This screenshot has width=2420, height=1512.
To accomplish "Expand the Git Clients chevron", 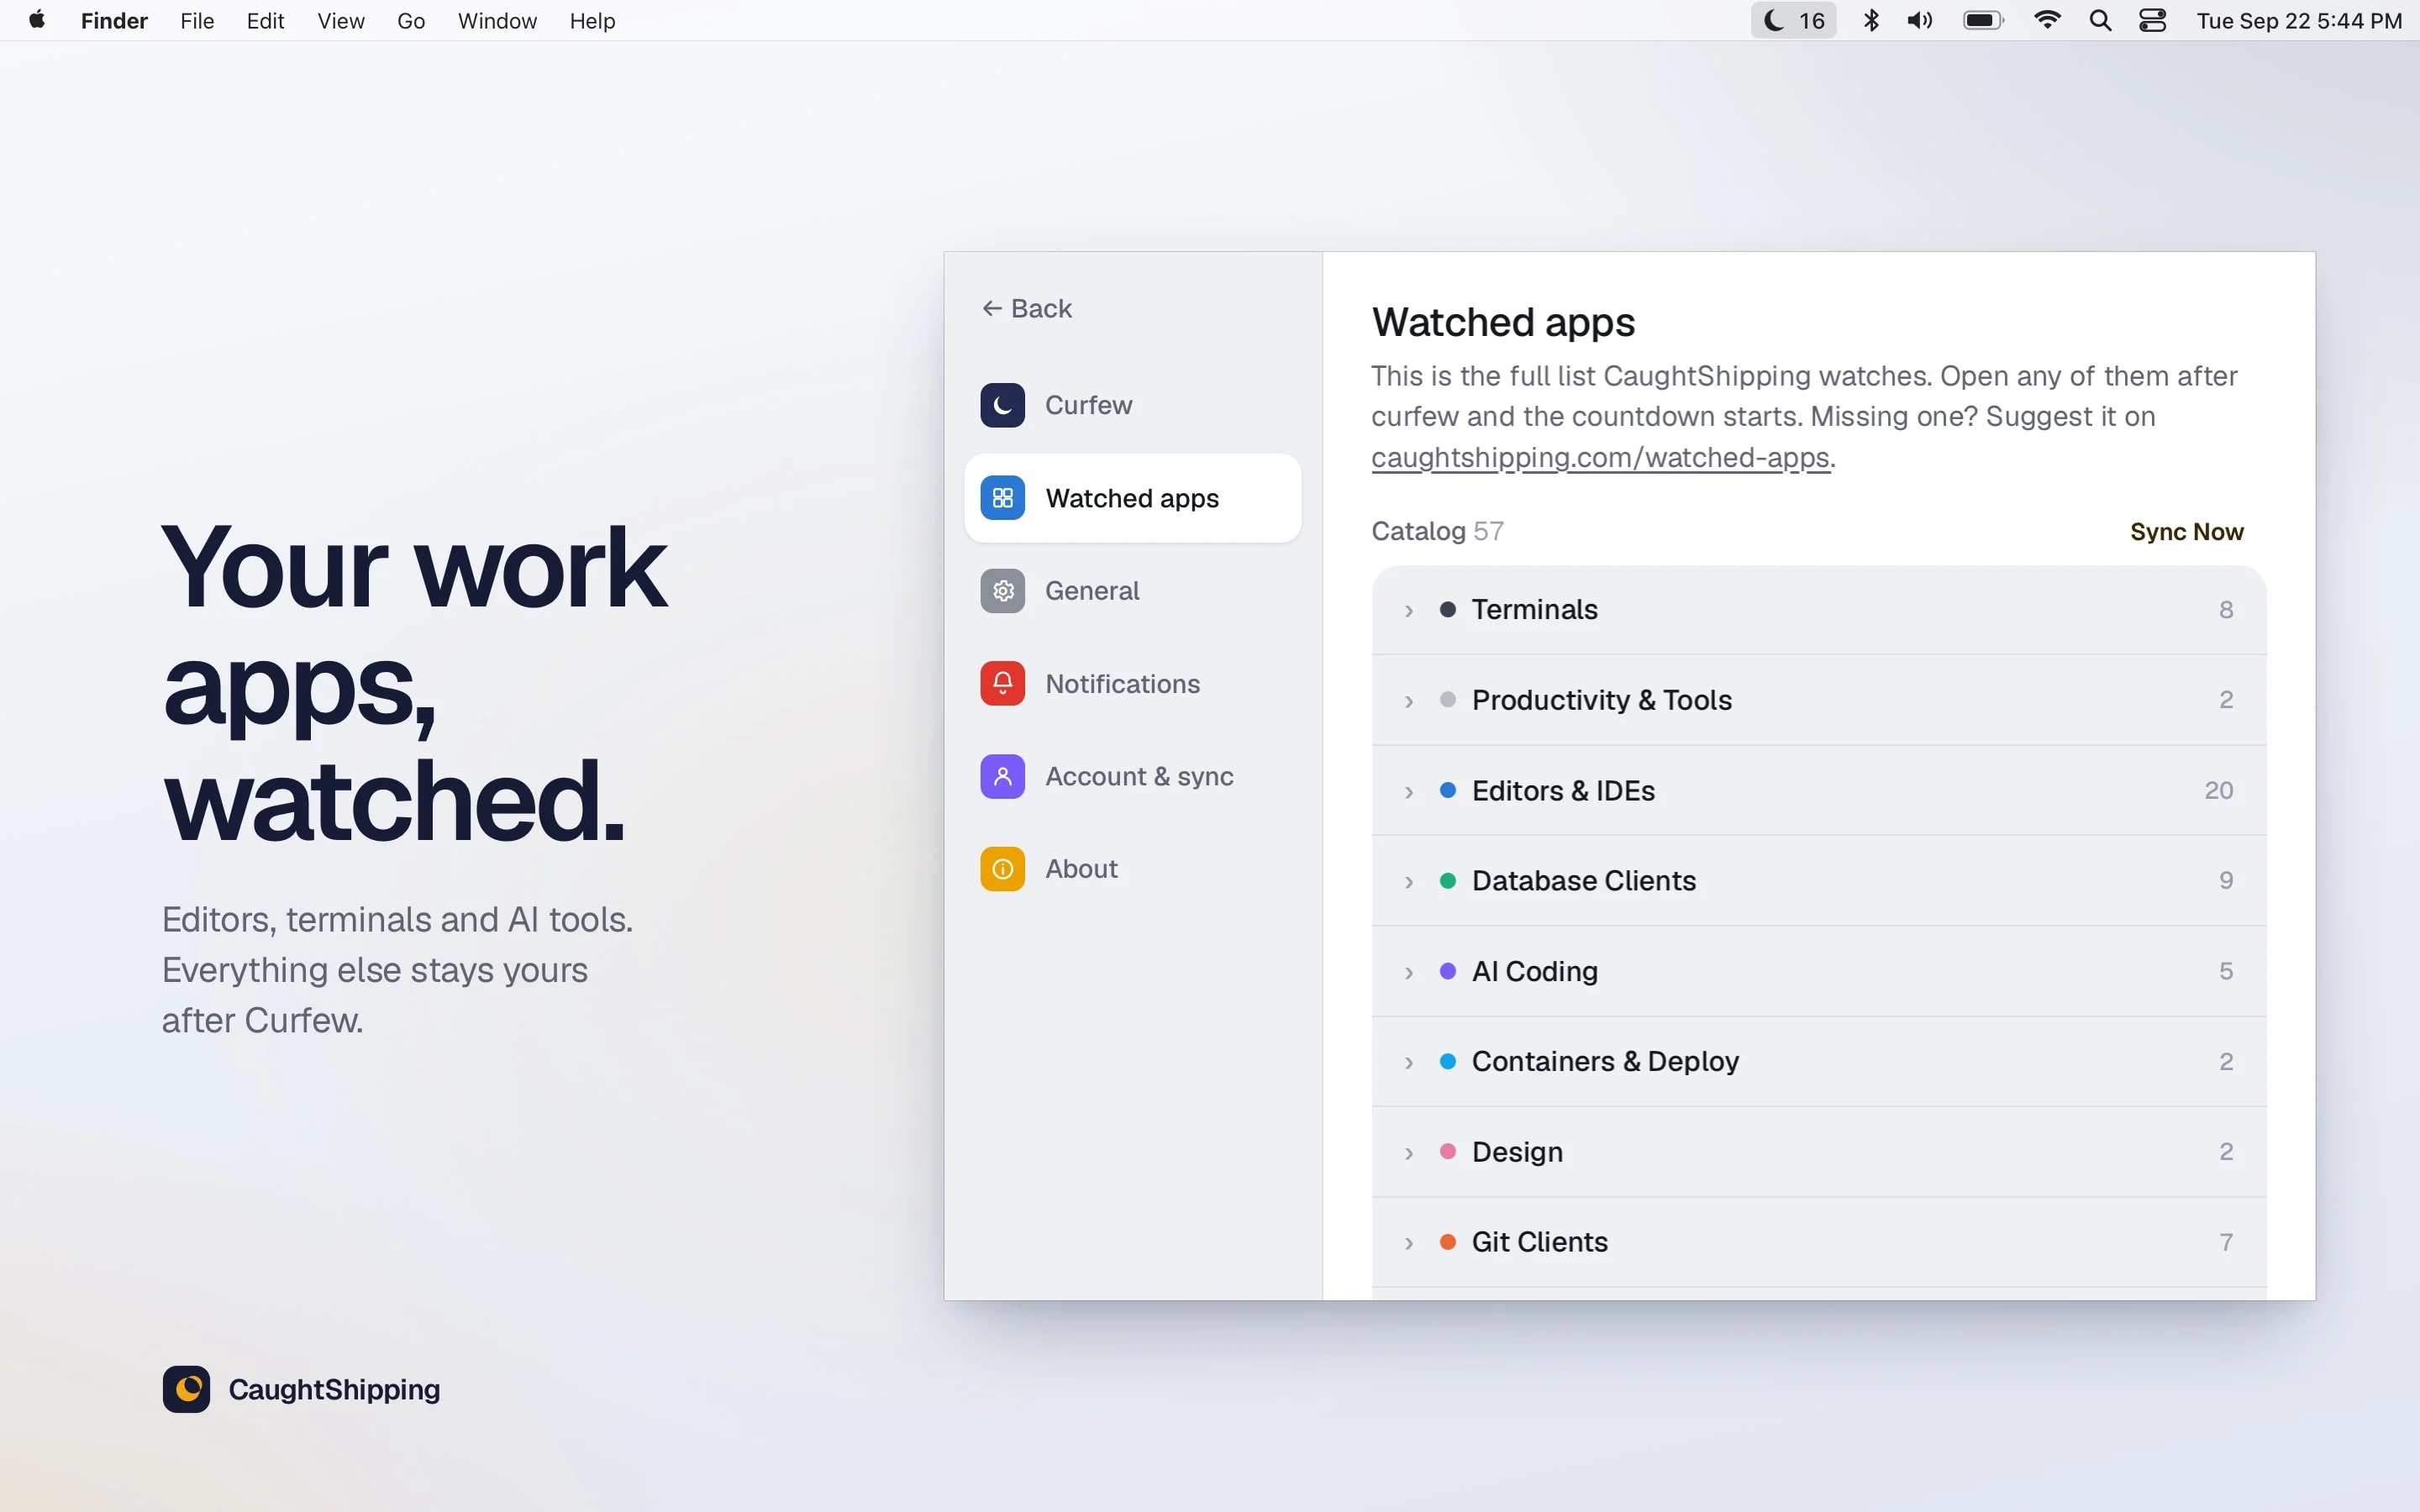I will click(x=1409, y=1243).
